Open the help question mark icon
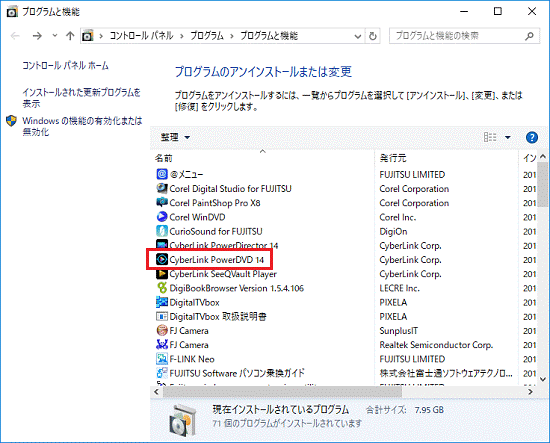The height and width of the screenshot is (443, 550). [532, 137]
